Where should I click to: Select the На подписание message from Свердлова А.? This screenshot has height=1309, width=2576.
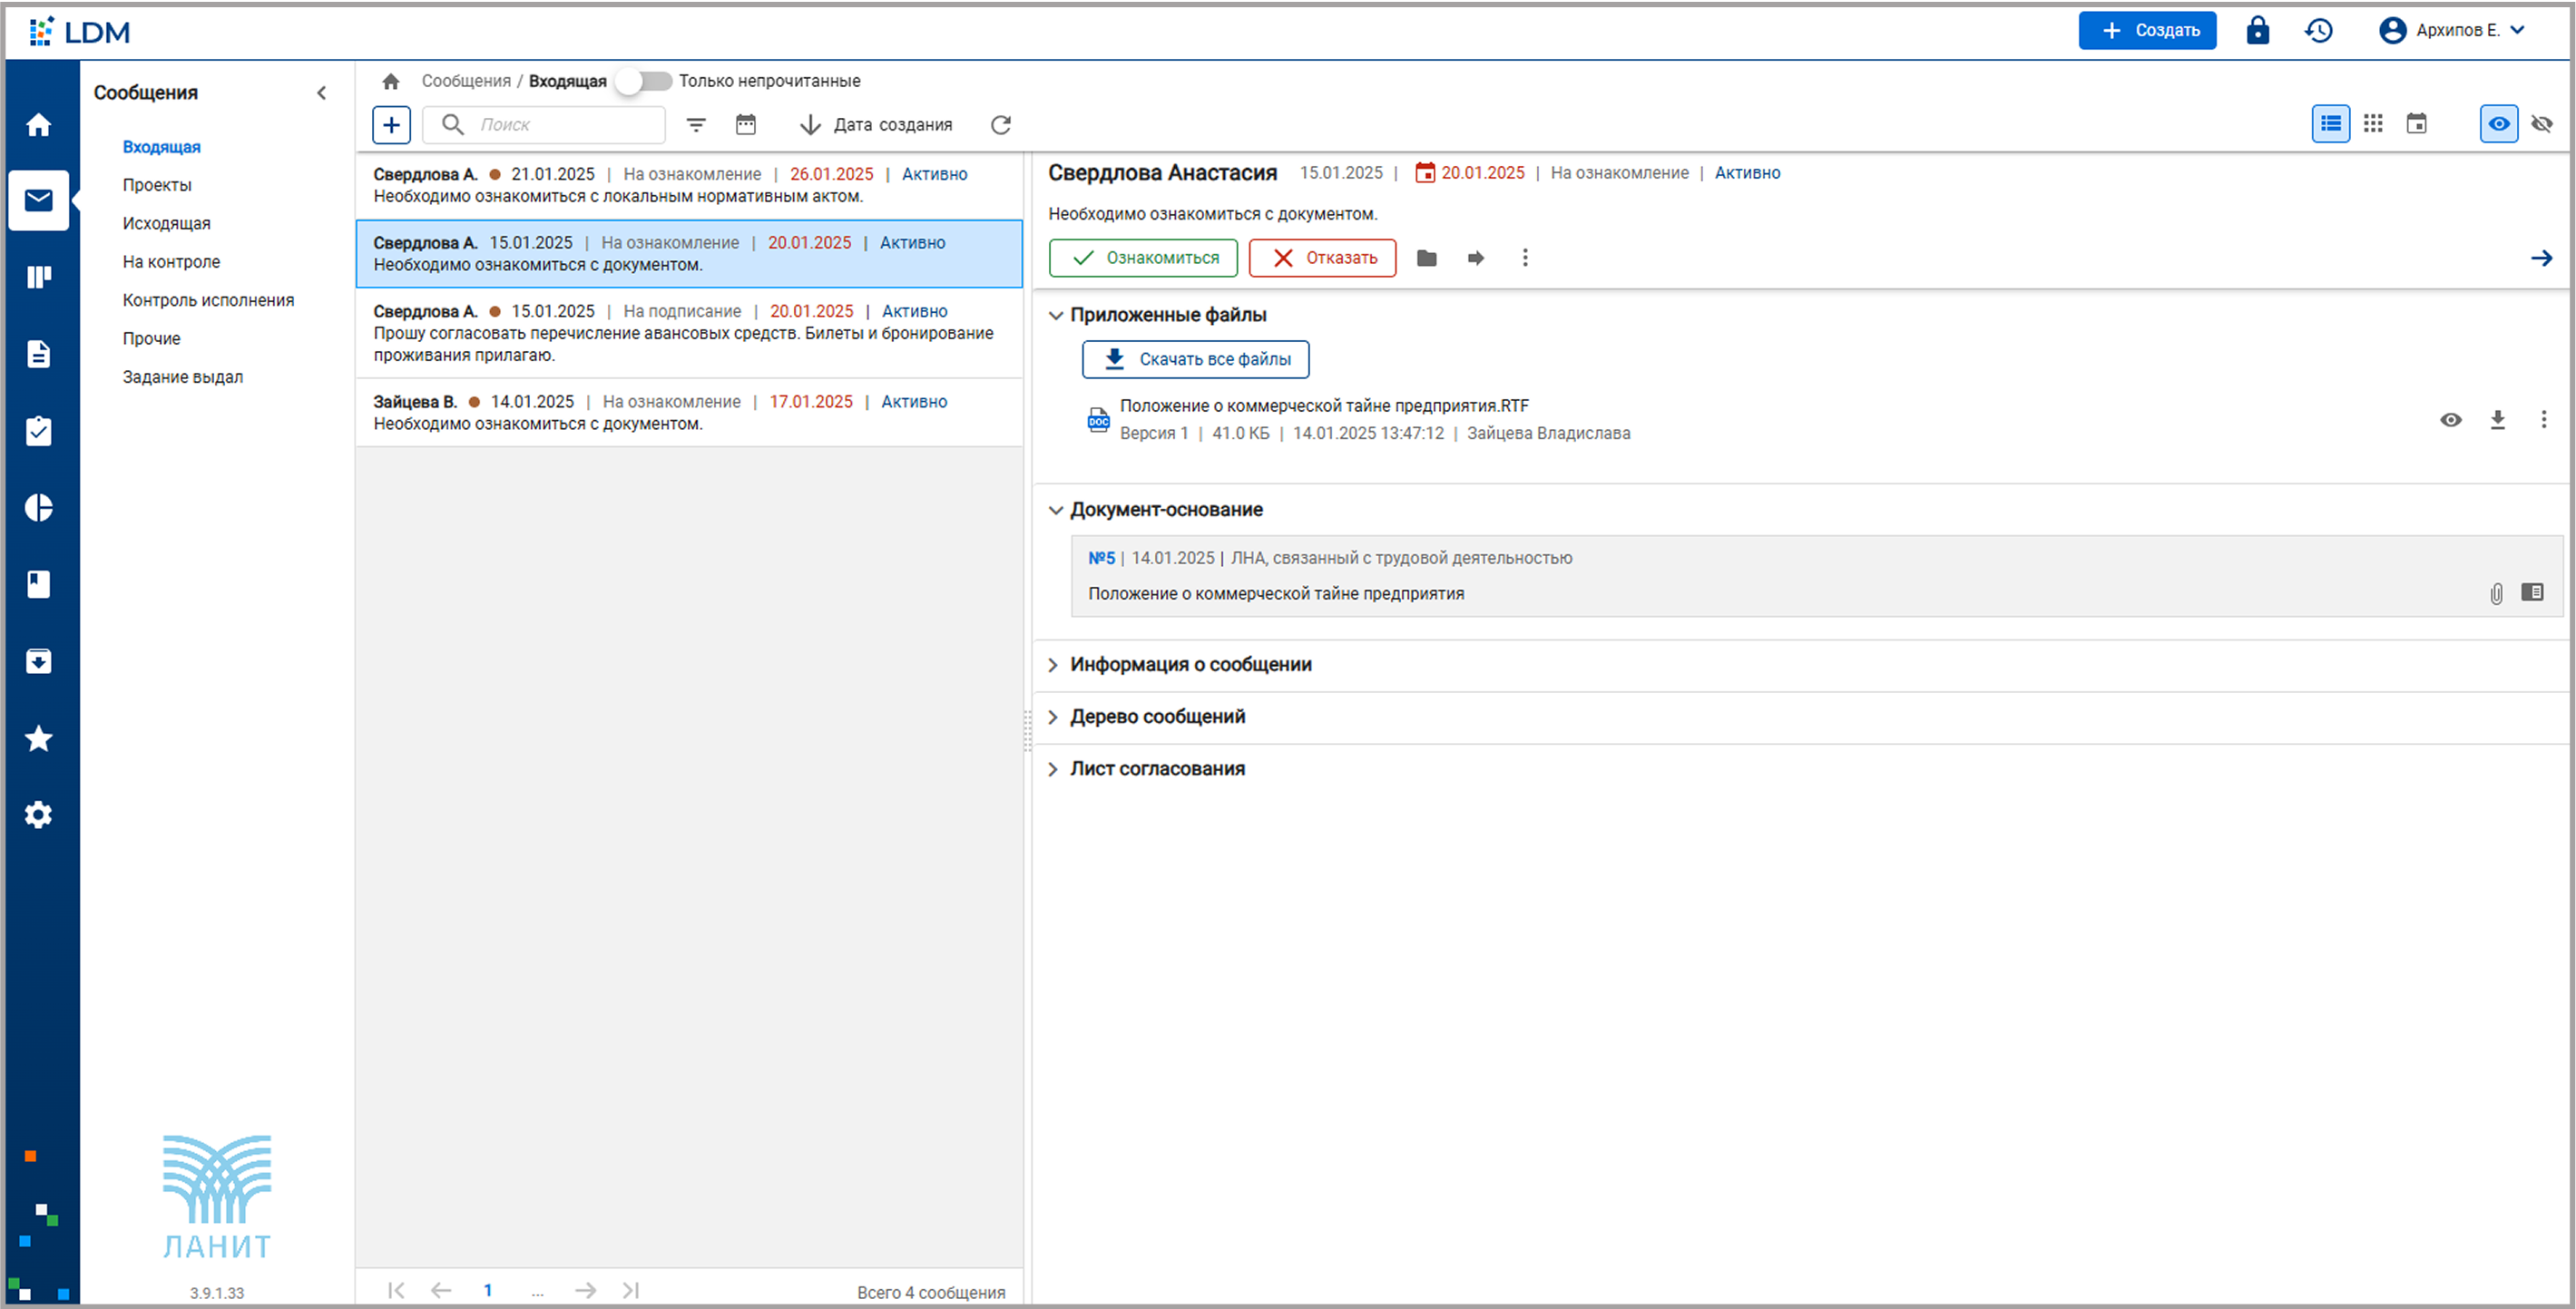click(689, 333)
